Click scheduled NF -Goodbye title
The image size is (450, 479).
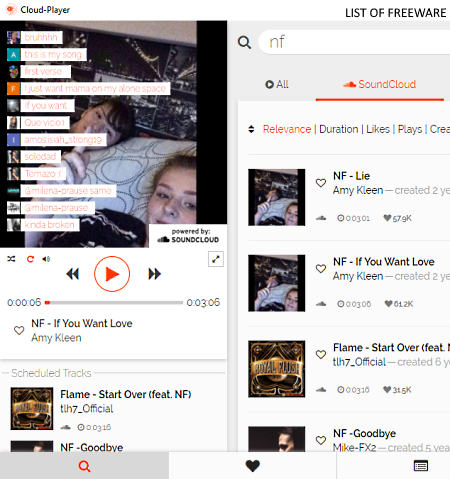(92, 447)
